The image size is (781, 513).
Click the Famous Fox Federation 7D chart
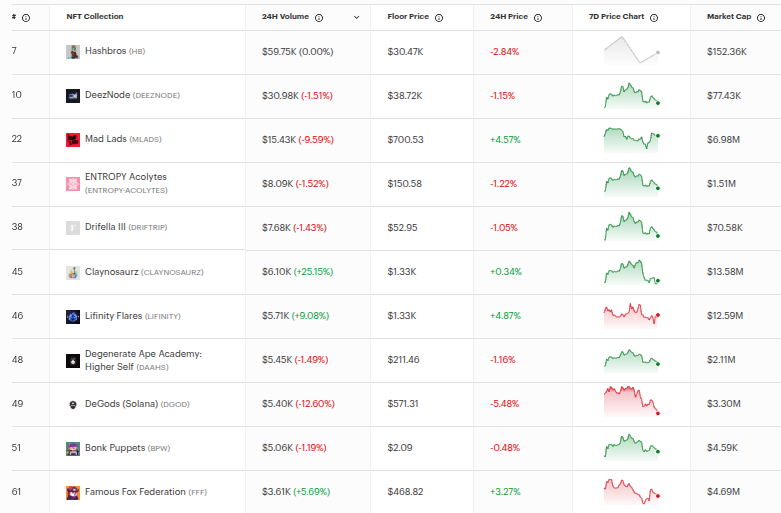(632, 491)
